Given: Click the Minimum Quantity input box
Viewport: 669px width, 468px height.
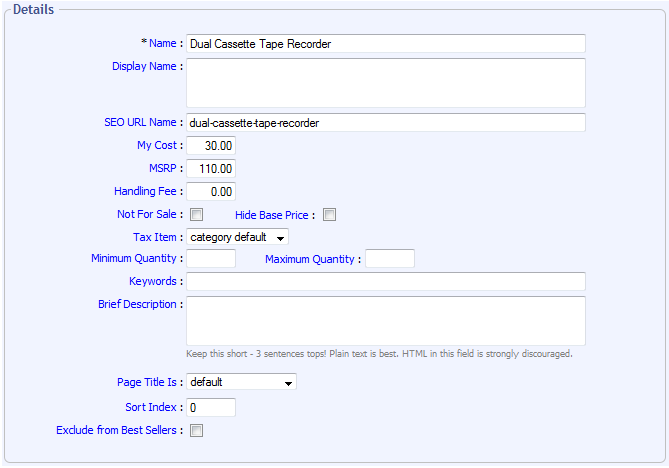Looking at the screenshot, I should coord(211,259).
